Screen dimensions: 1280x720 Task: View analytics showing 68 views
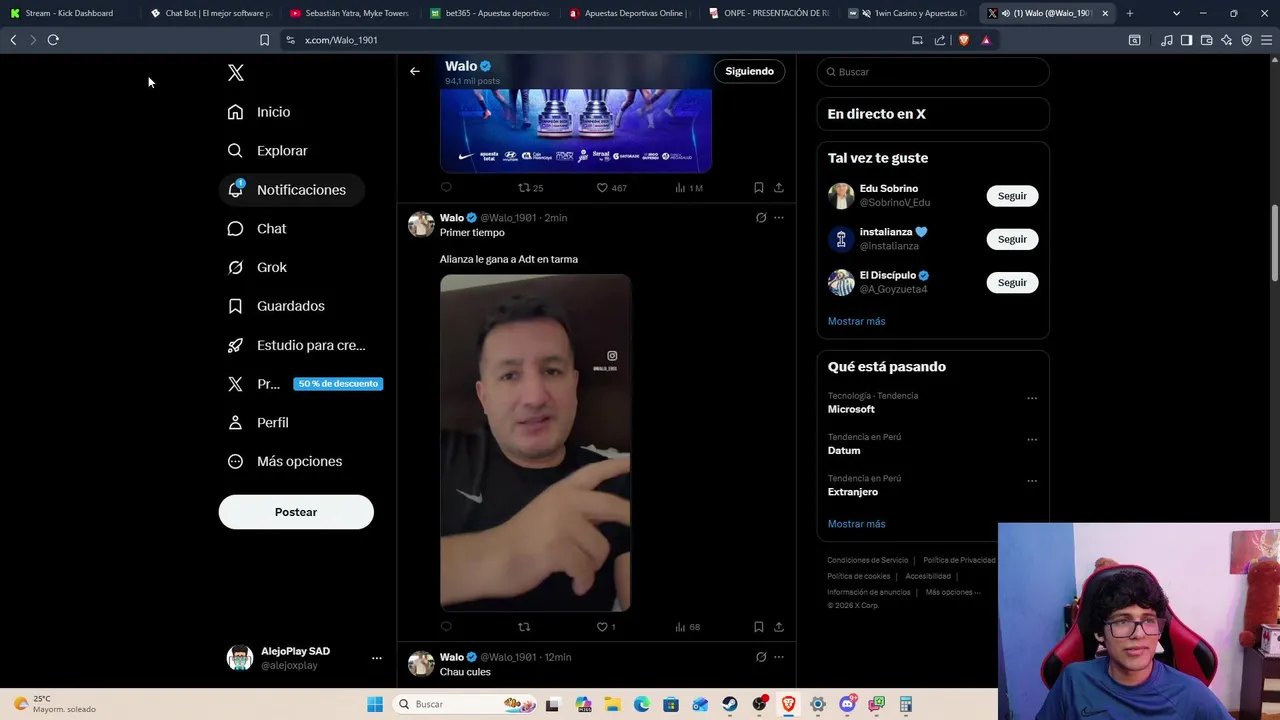click(687, 627)
